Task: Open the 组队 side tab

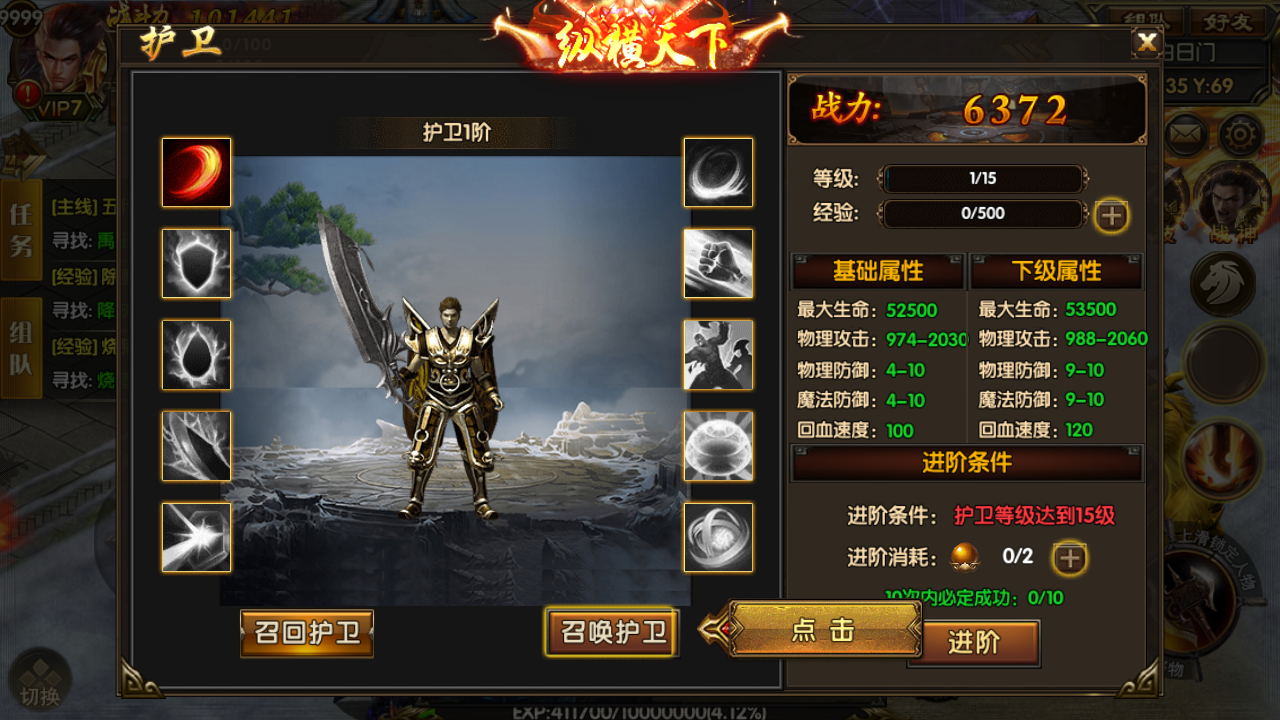Action: [21, 348]
